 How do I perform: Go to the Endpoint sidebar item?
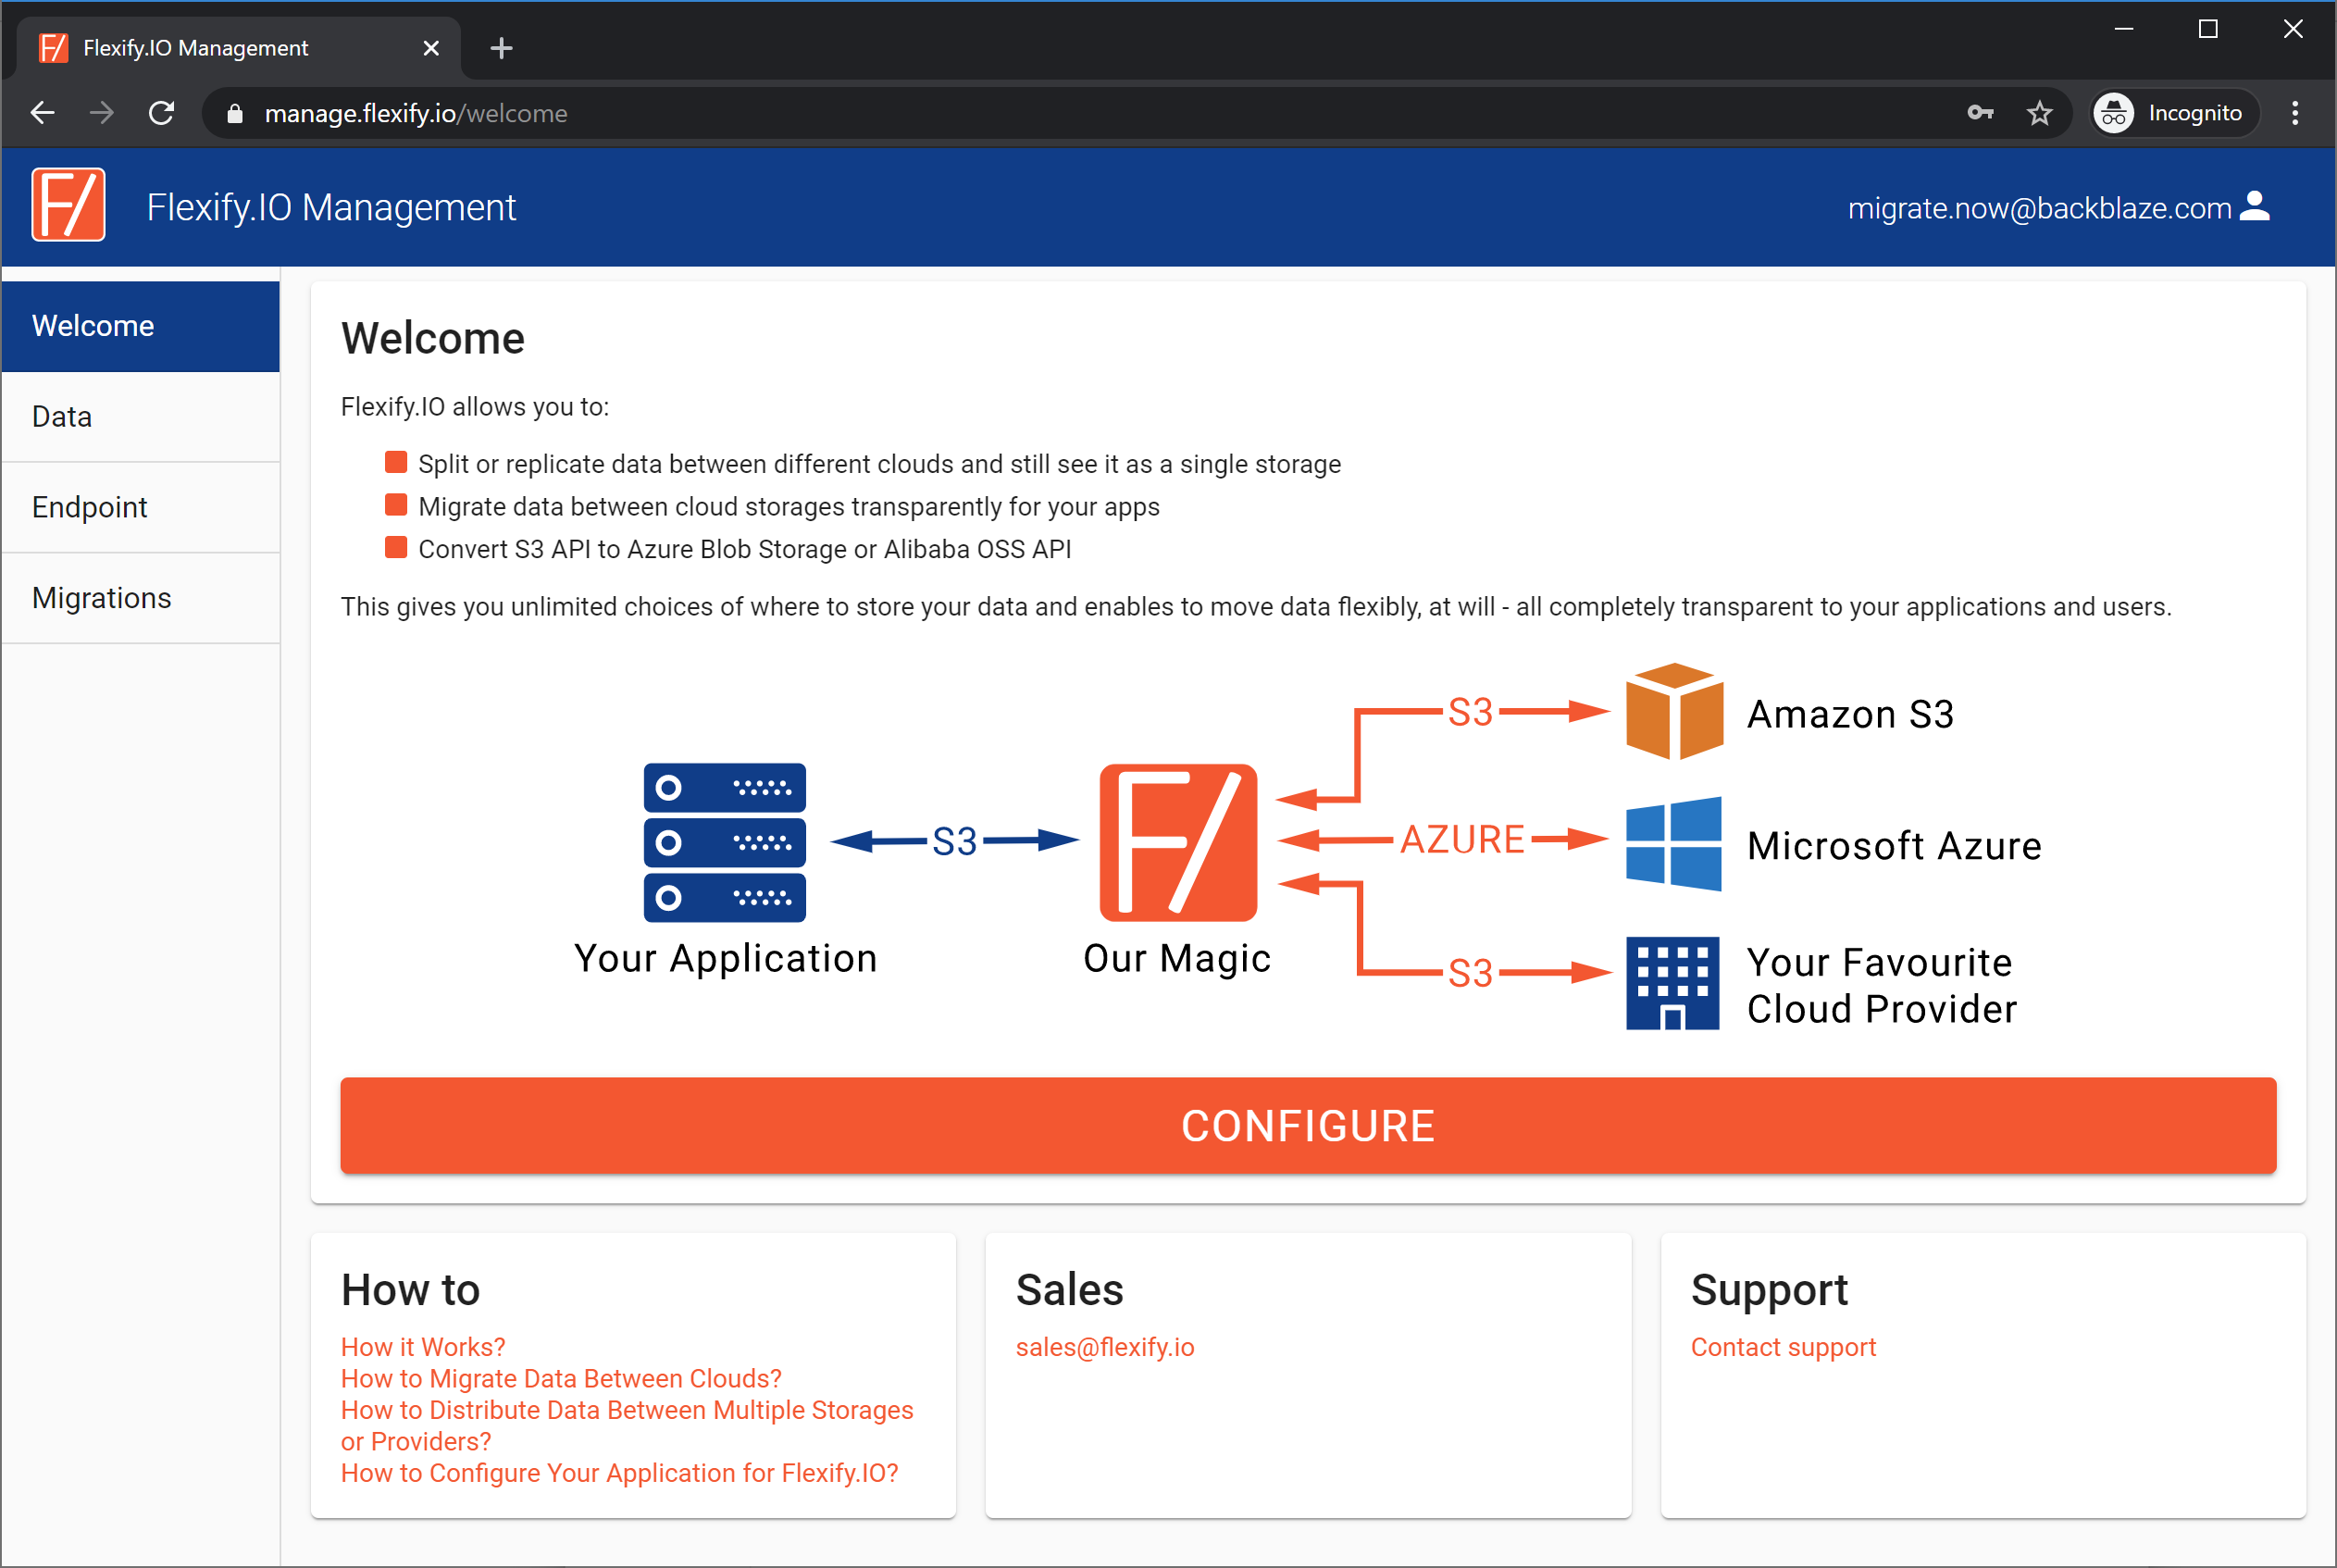[x=140, y=508]
